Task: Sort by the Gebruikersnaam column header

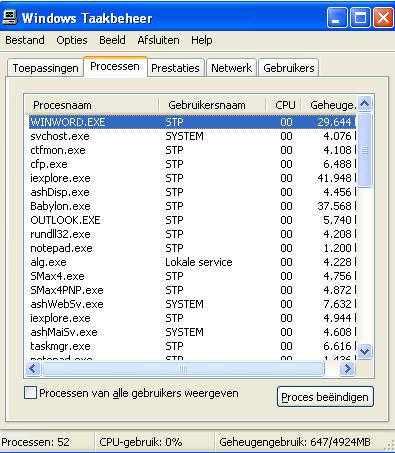Action: [x=212, y=105]
